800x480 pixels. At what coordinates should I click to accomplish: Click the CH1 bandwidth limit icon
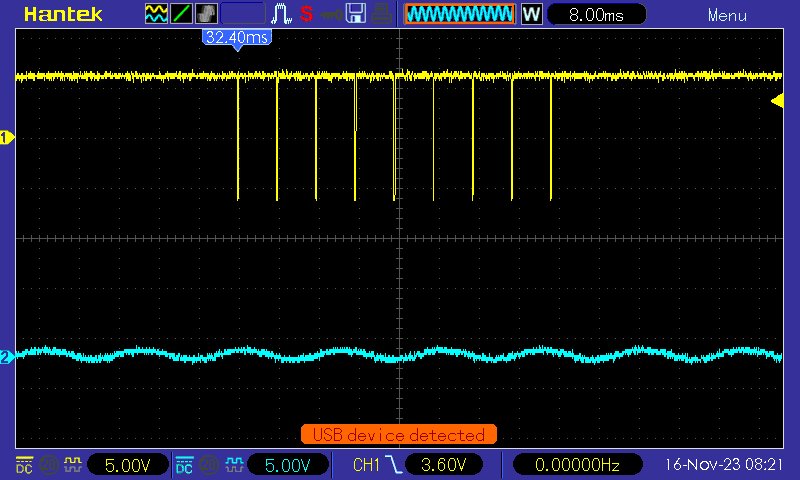coord(48,465)
